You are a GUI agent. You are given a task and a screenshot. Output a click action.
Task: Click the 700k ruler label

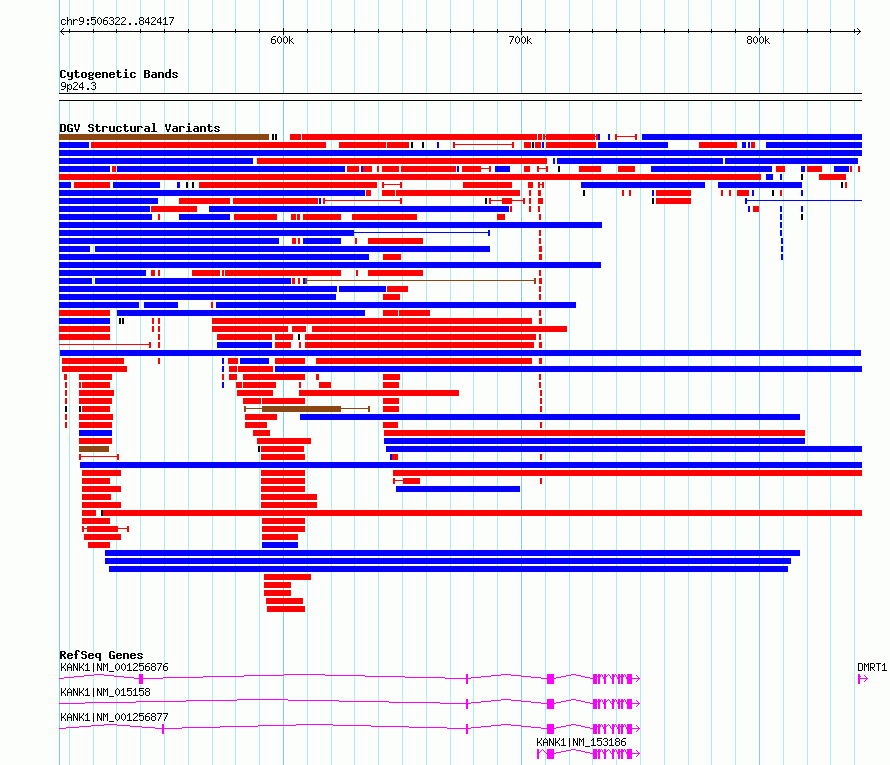tap(520, 40)
